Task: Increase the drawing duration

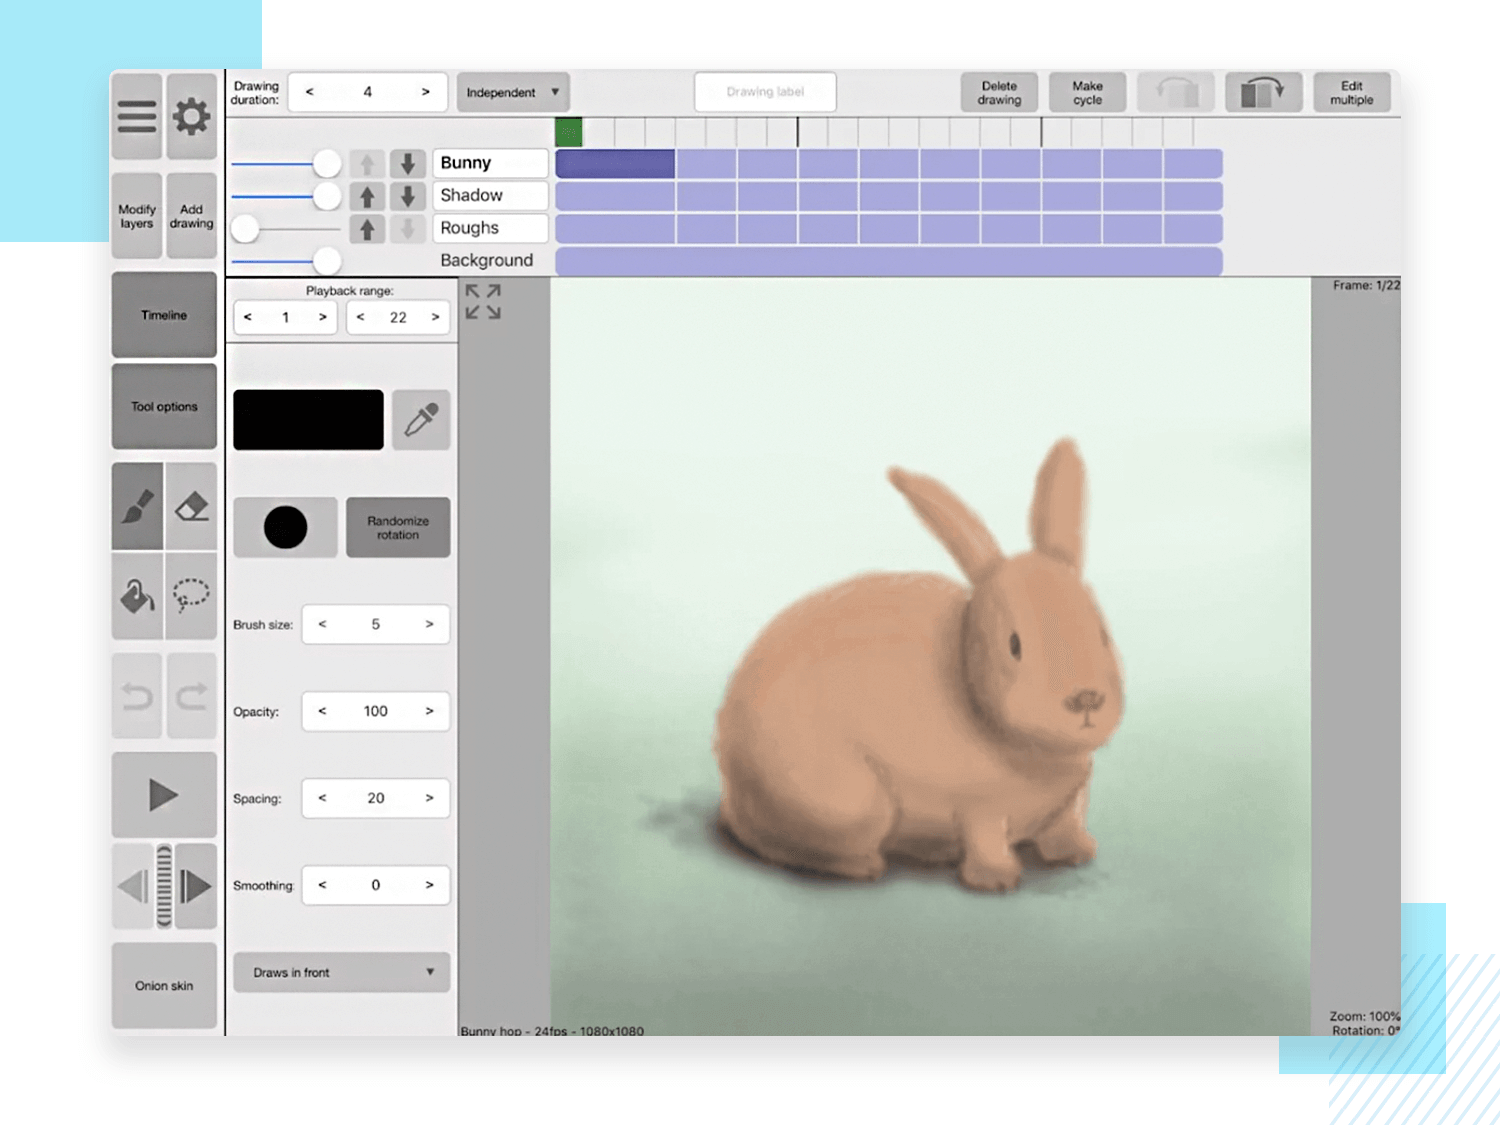Action: pos(425,92)
